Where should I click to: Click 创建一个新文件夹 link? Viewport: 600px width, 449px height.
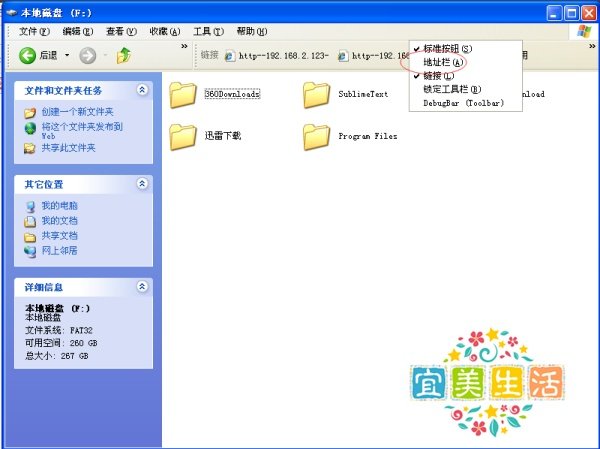[78, 112]
